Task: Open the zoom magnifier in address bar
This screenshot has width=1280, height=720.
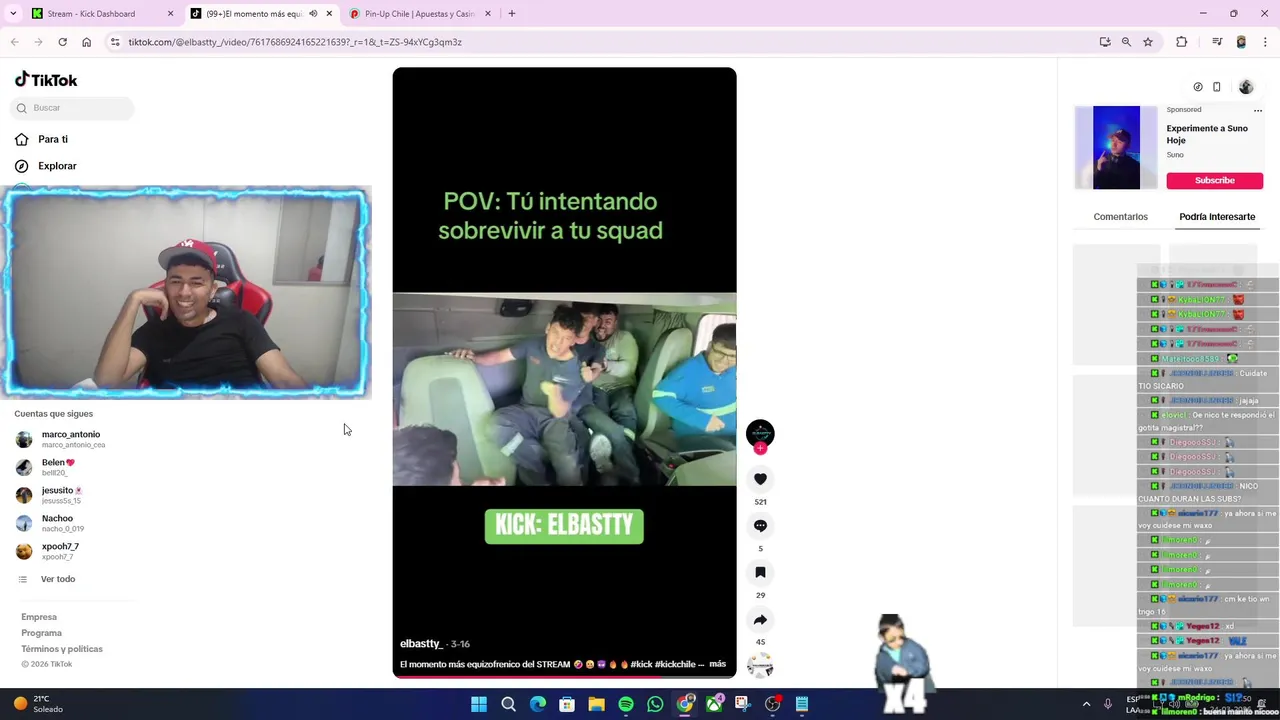Action: tap(1126, 42)
